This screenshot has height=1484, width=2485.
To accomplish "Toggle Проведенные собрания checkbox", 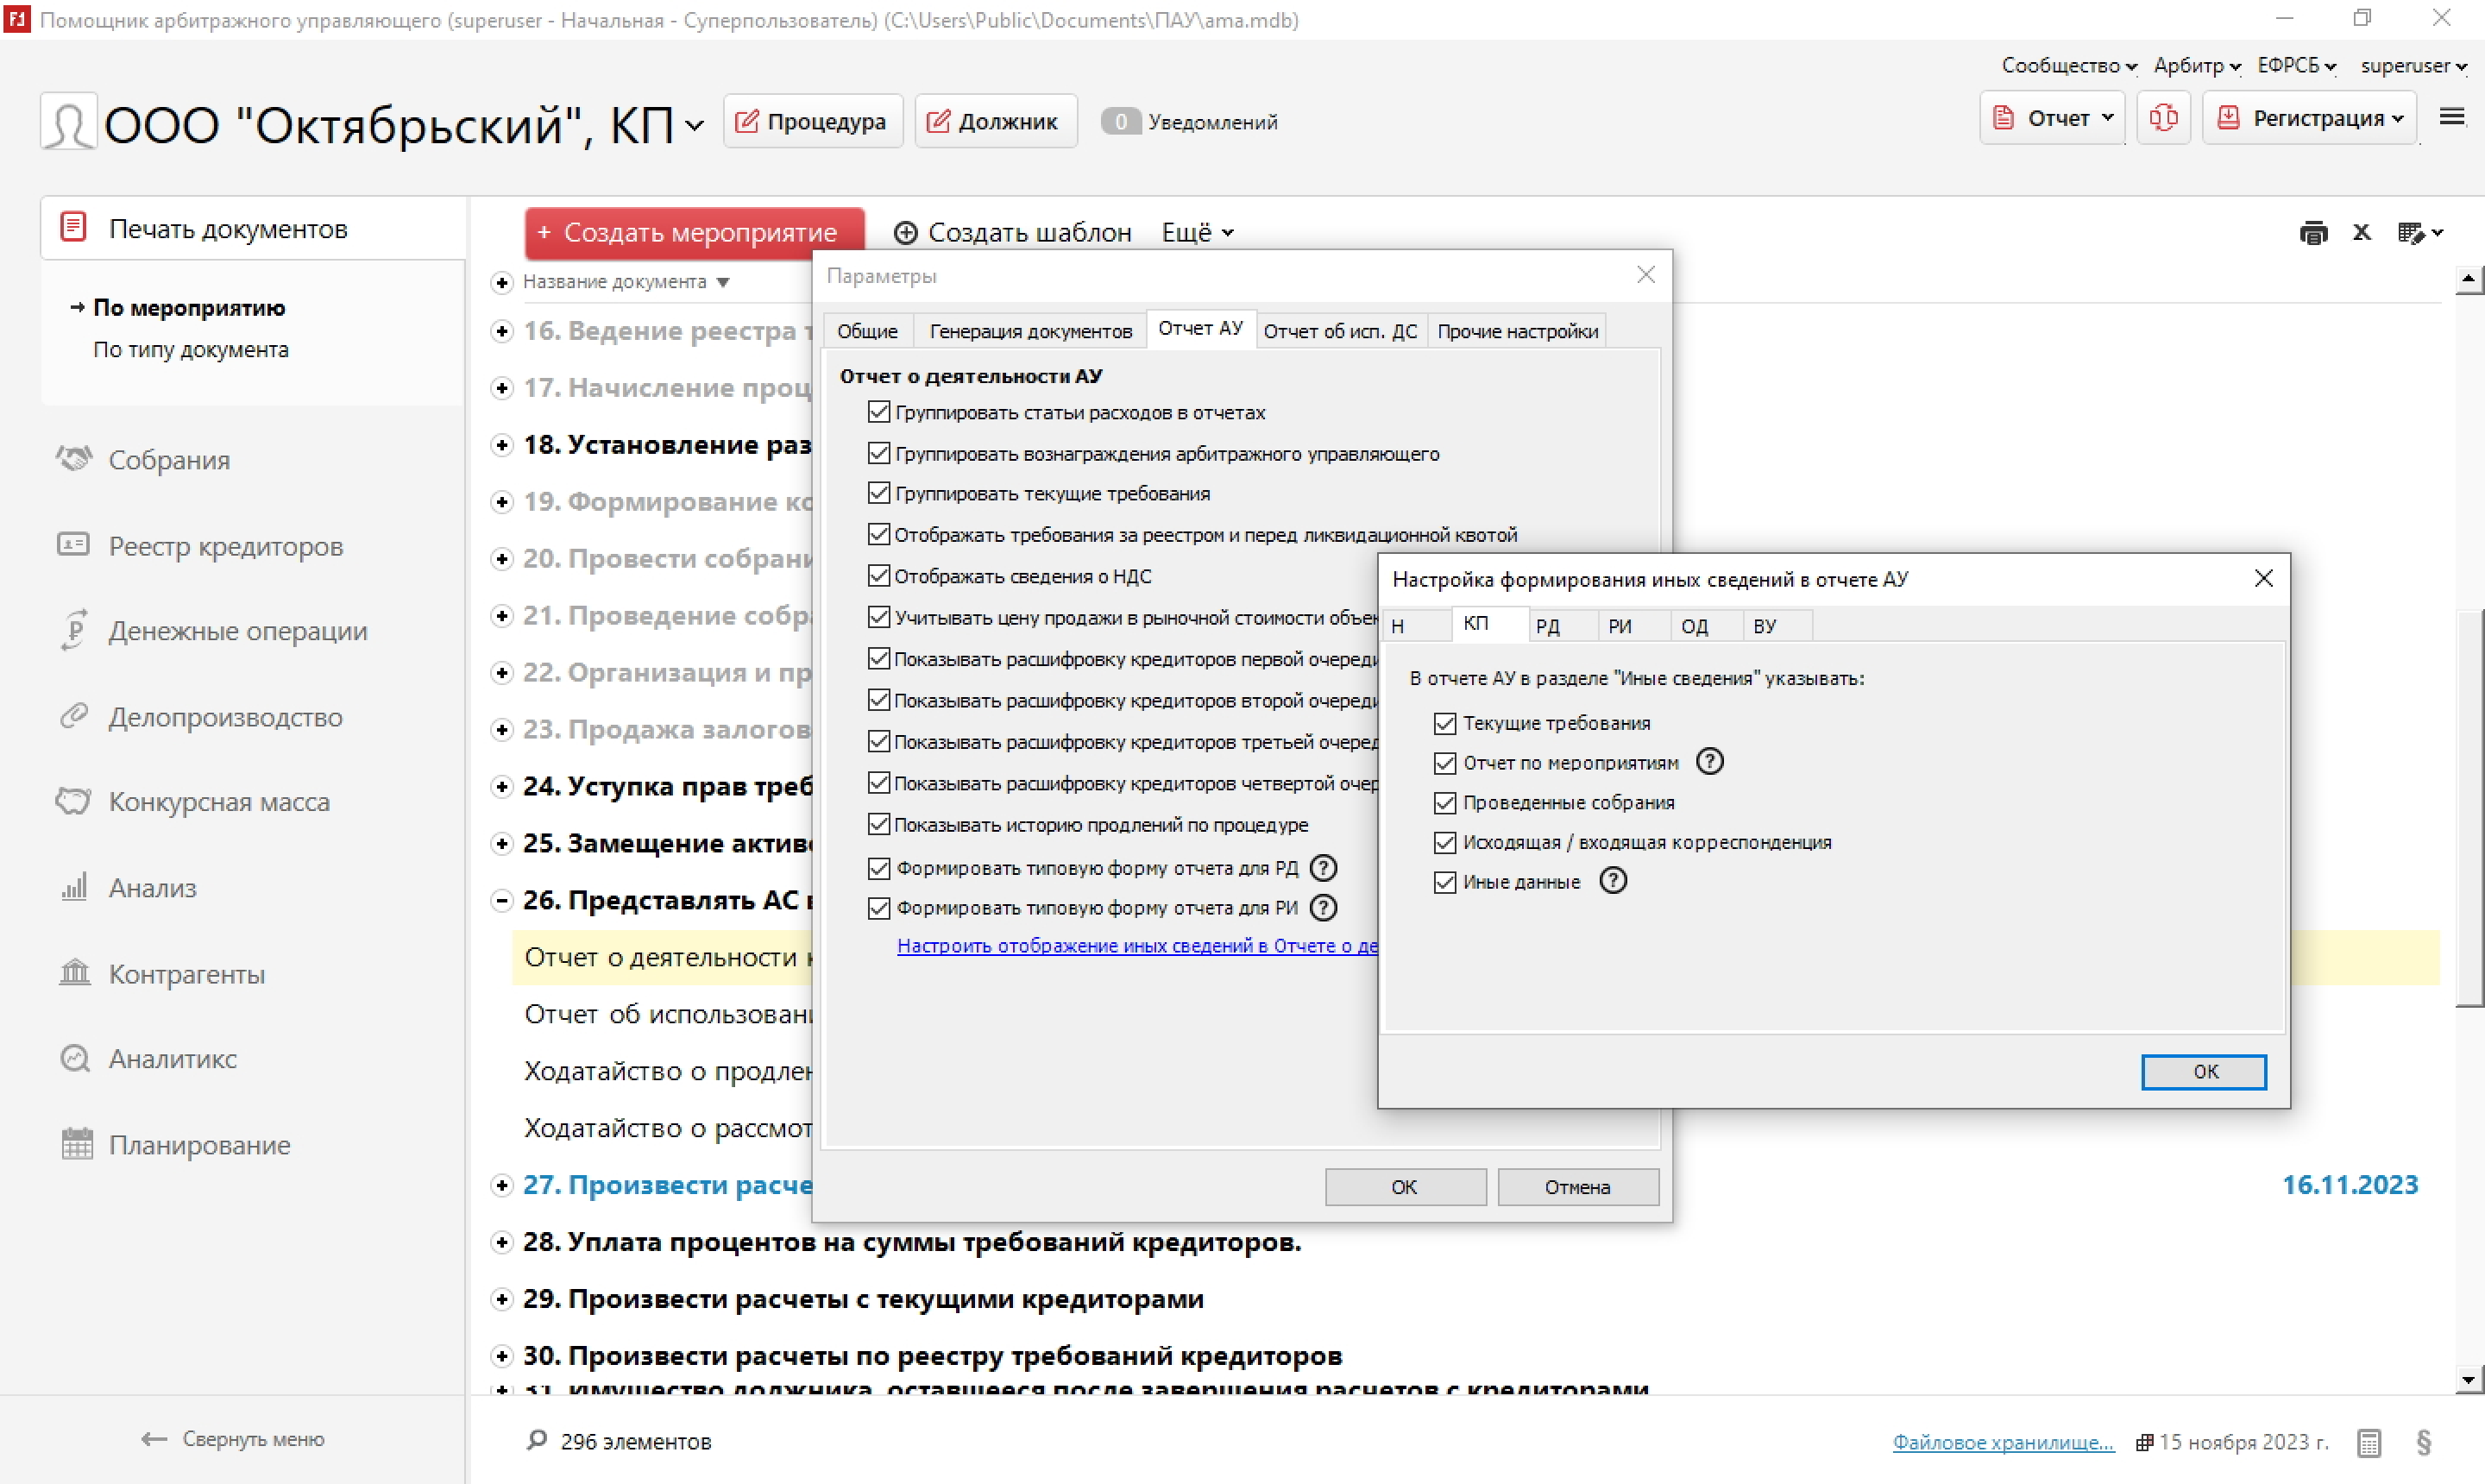I will (x=1444, y=802).
